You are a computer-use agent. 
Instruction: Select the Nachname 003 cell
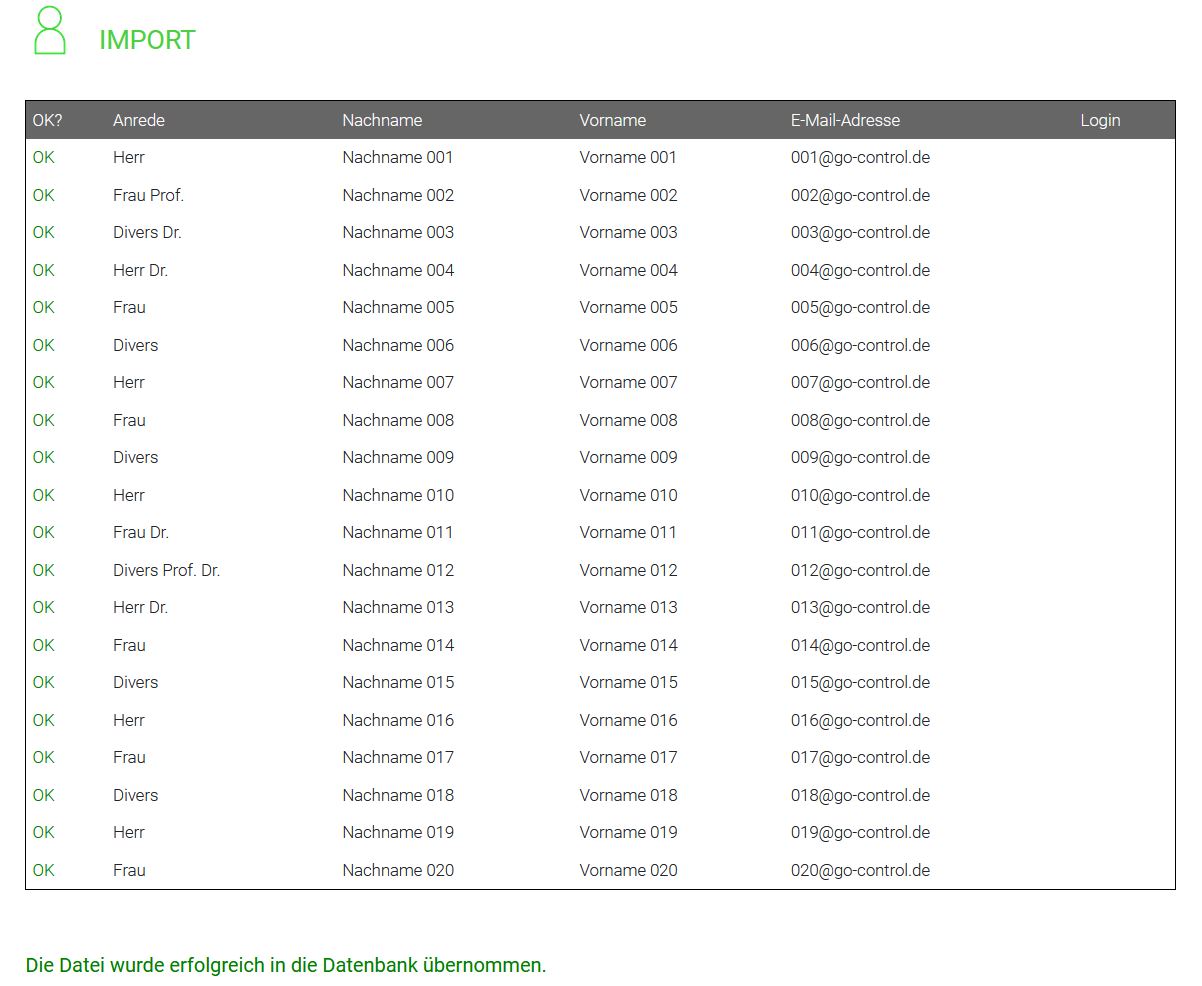tap(398, 232)
